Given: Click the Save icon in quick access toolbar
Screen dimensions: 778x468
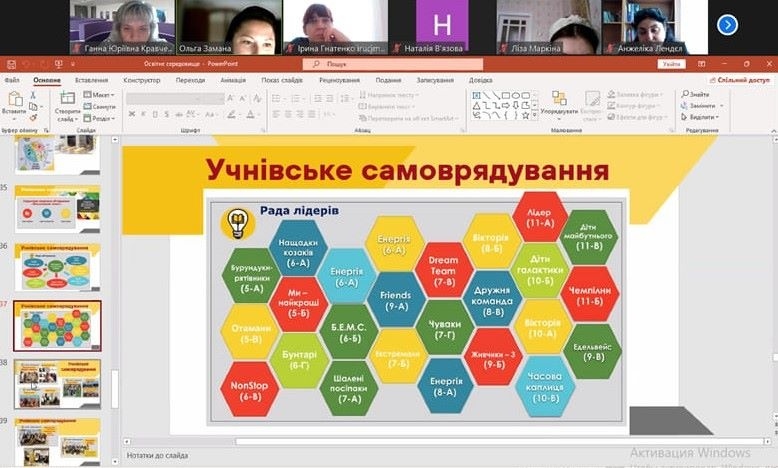Looking at the screenshot, I should point(9,64).
